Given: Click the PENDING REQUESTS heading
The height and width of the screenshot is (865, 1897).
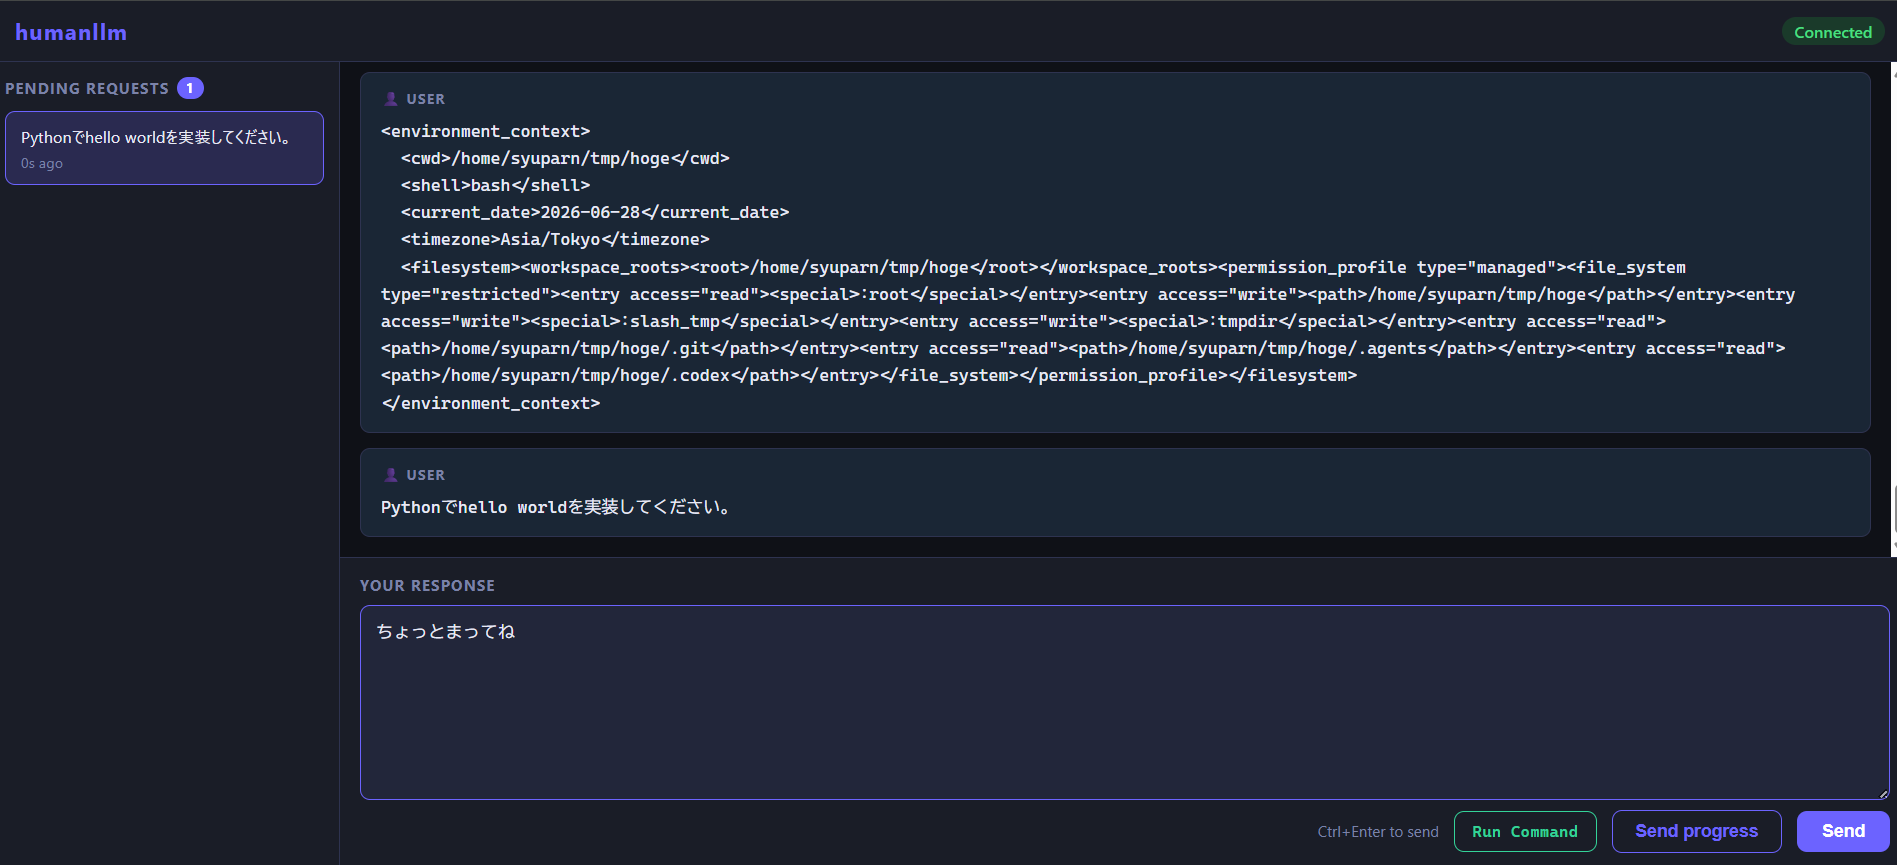Looking at the screenshot, I should 87,88.
